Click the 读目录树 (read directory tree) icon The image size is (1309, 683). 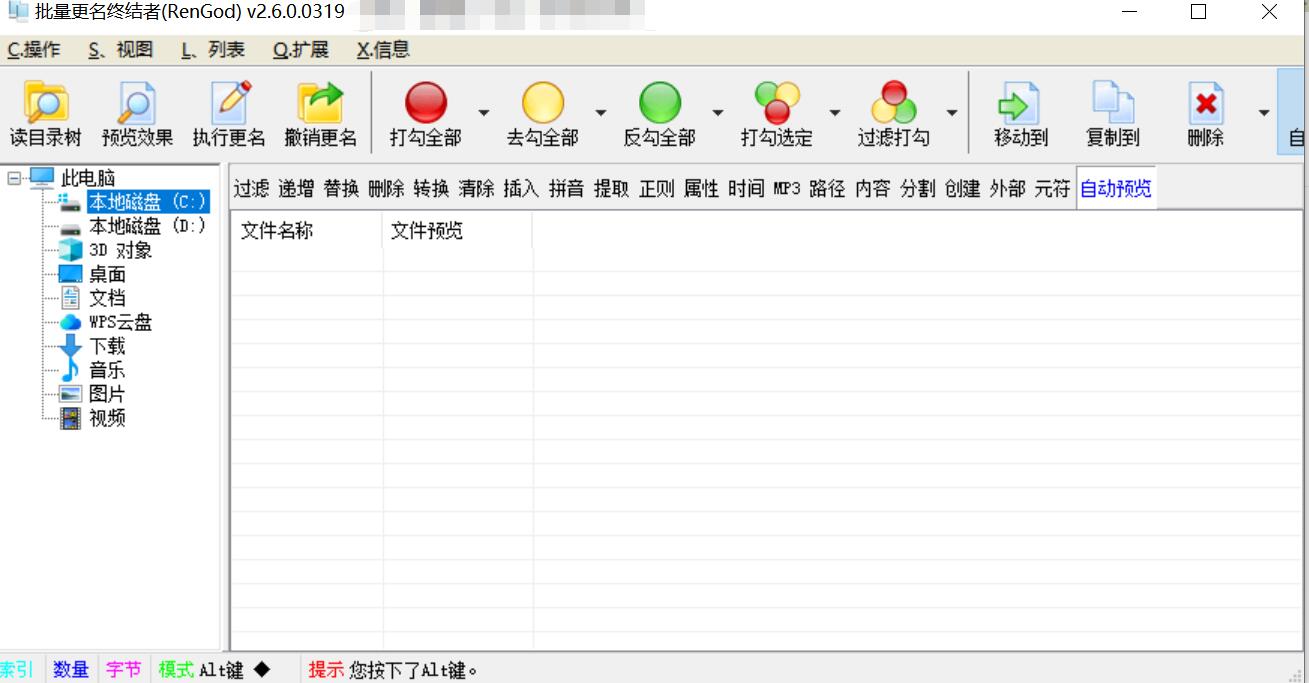(44, 110)
